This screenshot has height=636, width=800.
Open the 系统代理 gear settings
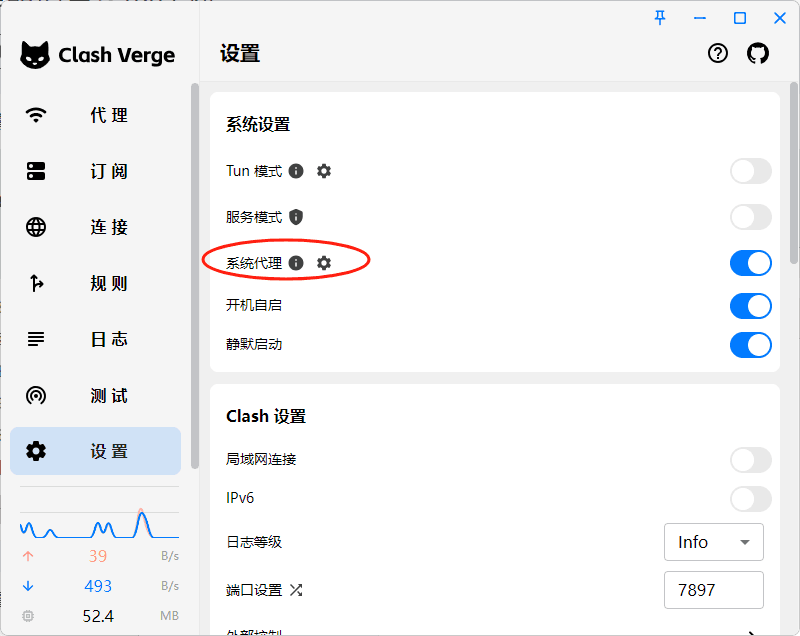(324, 263)
